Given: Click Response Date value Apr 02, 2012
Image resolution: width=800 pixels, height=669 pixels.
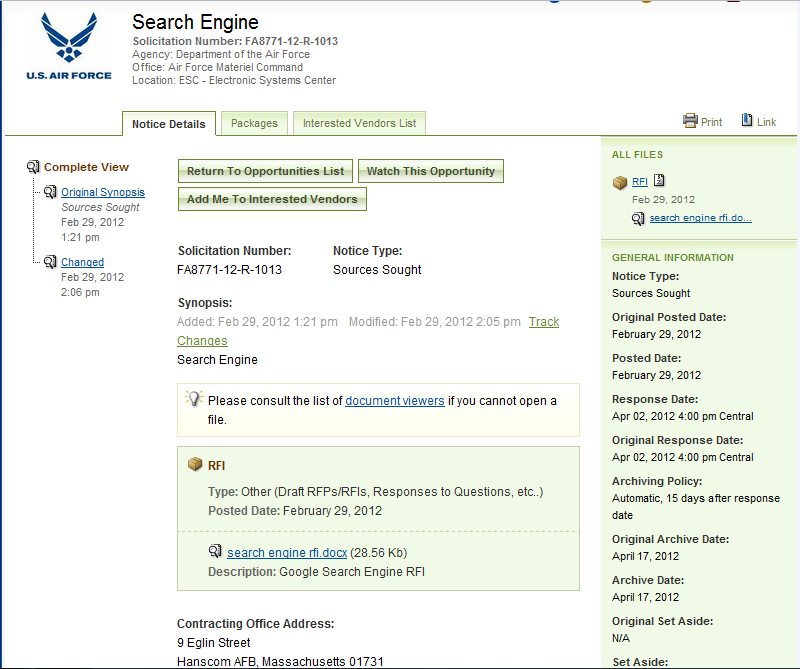Looking at the screenshot, I should coord(683,416).
